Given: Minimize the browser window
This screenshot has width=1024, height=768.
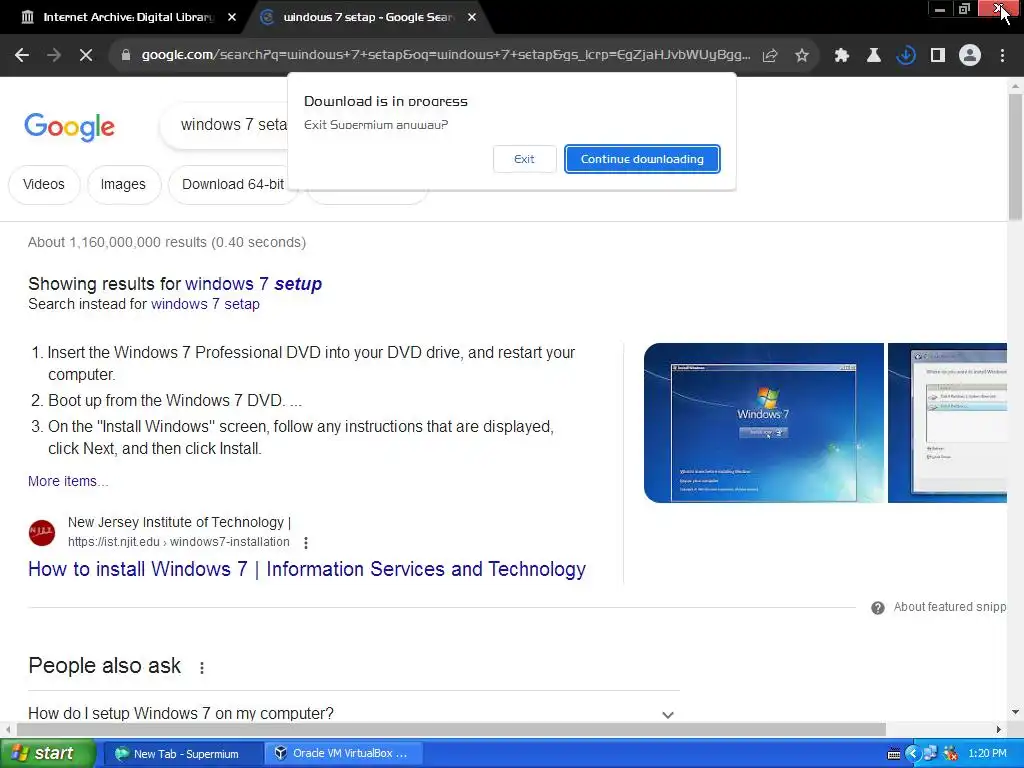Looking at the screenshot, I should pyautogui.click(x=940, y=9).
